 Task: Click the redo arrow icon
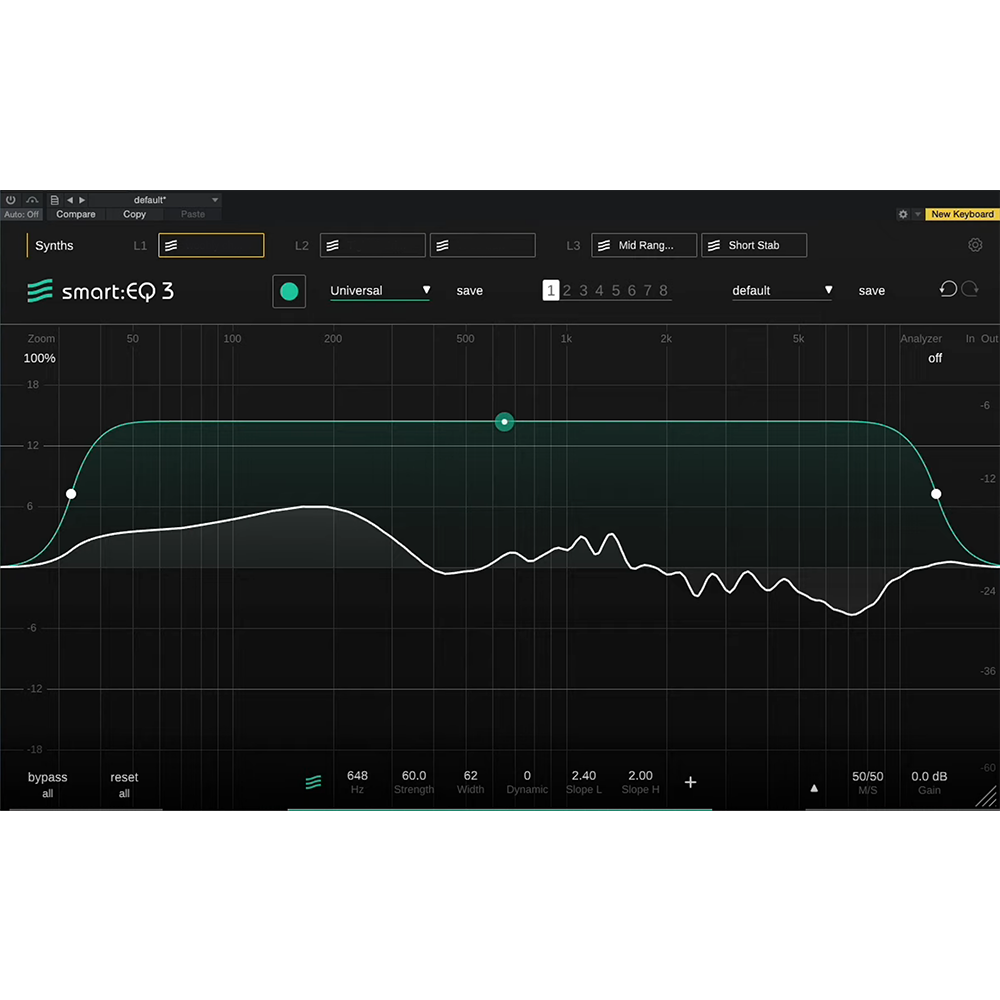coord(969,289)
